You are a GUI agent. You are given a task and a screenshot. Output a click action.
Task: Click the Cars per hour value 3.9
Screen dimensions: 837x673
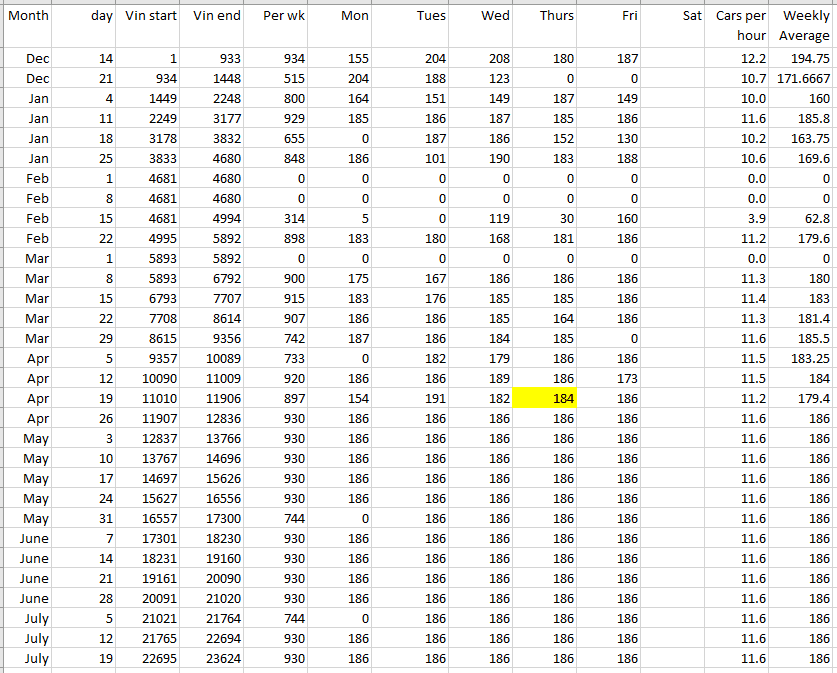tap(740, 218)
